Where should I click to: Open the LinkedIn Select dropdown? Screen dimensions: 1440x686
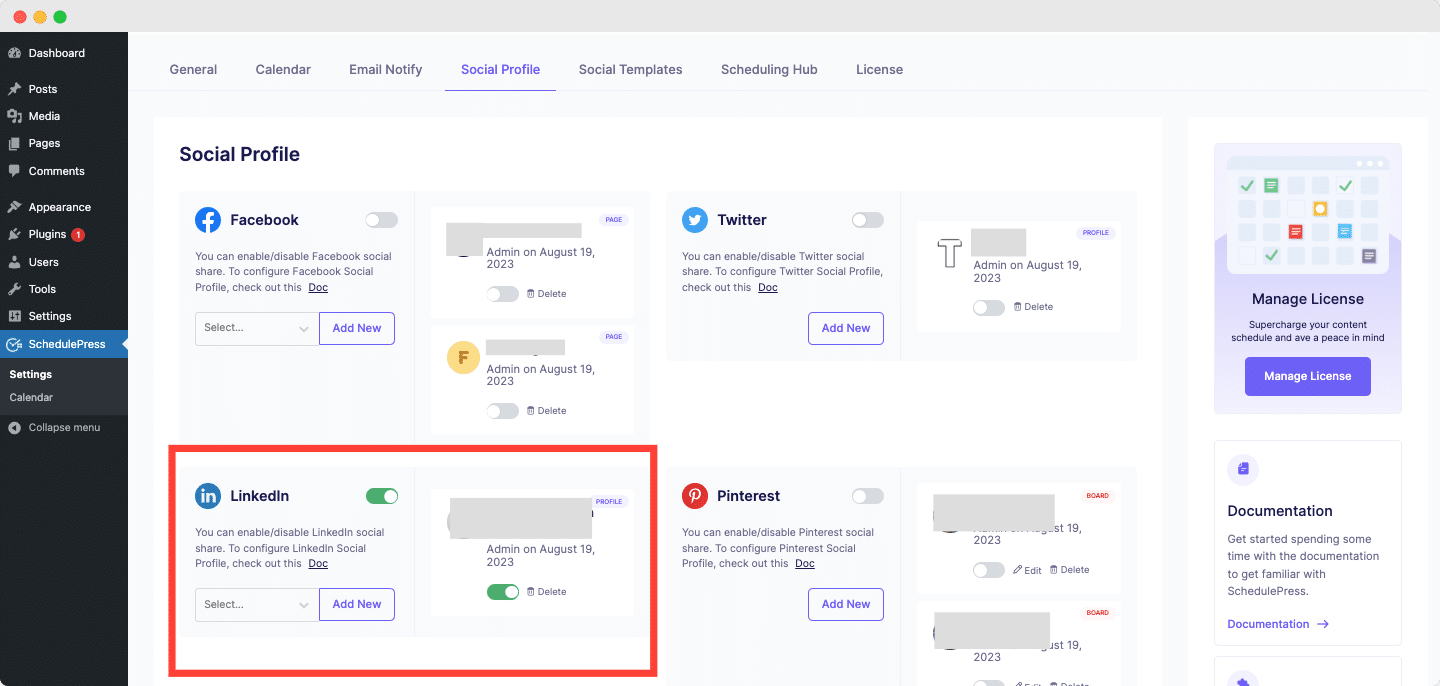click(x=257, y=604)
